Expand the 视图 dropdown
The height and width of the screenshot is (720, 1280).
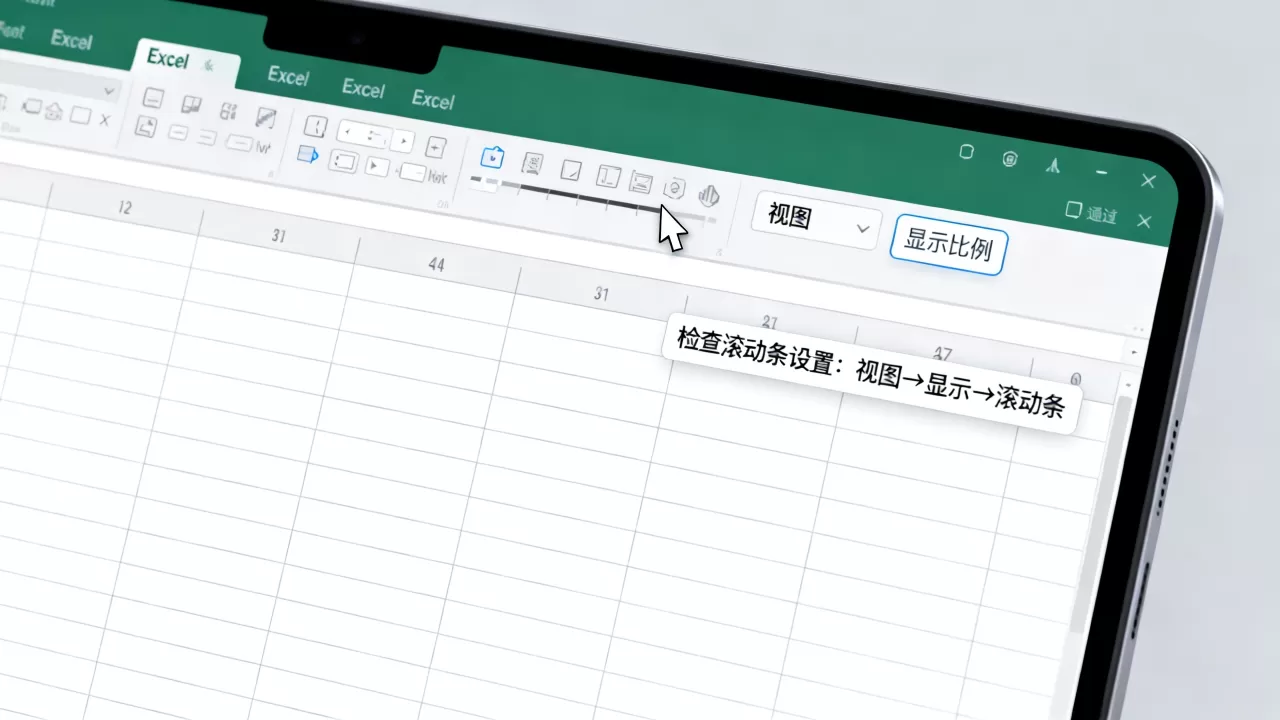tap(816, 220)
